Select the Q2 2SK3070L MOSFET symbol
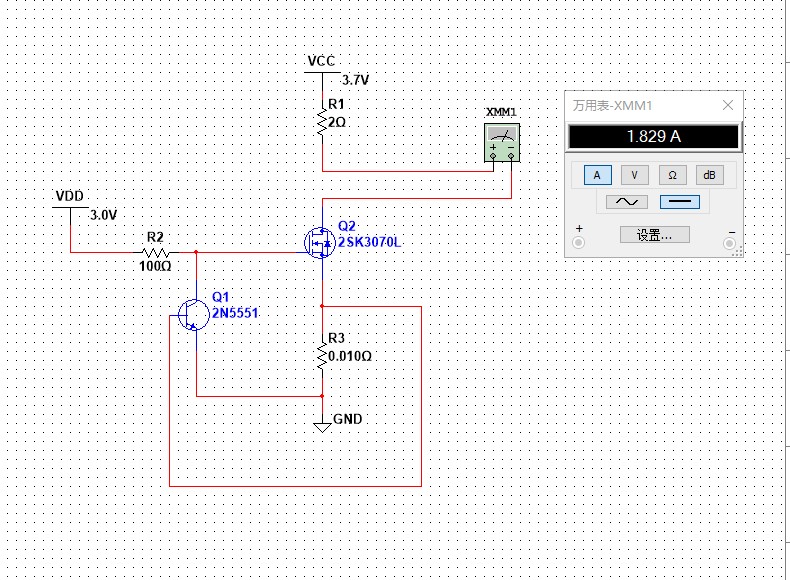This screenshot has width=790, height=580. [320, 243]
